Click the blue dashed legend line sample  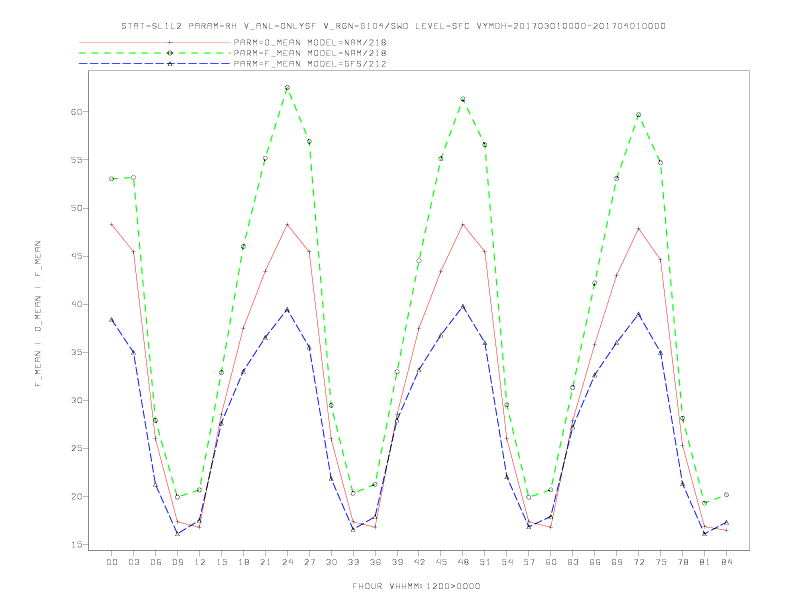(x=155, y=64)
